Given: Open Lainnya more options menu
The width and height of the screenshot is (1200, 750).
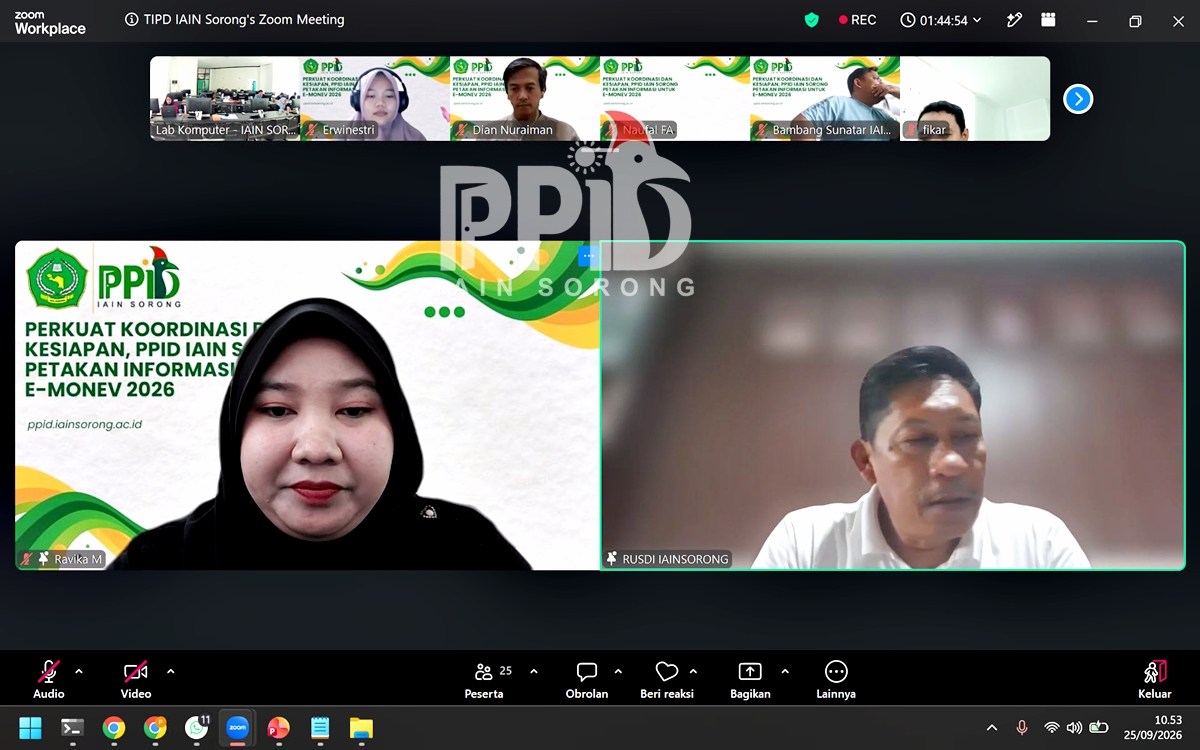Looking at the screenshot, I should [x=836, y=679].
